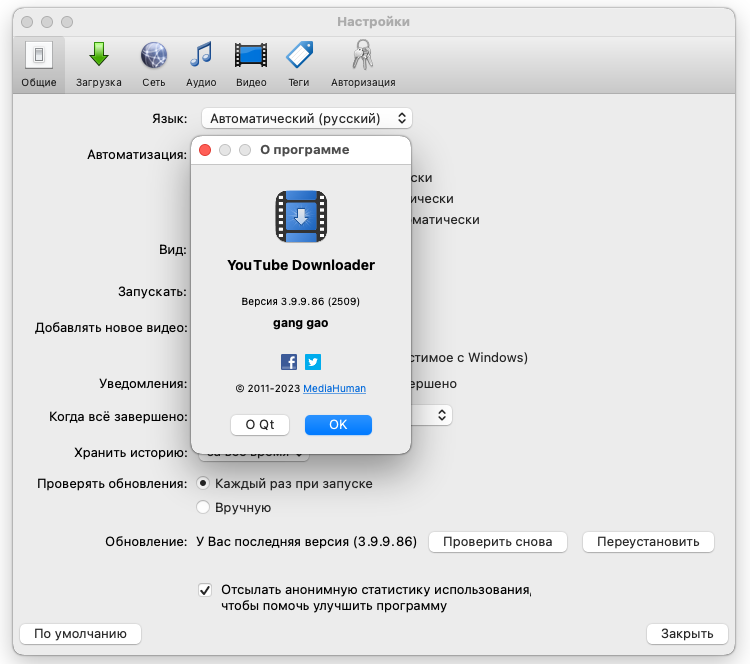Click the О Qt button
Image resolution: width=750 pixels, height=664 pixels.
tap(260, 425)
